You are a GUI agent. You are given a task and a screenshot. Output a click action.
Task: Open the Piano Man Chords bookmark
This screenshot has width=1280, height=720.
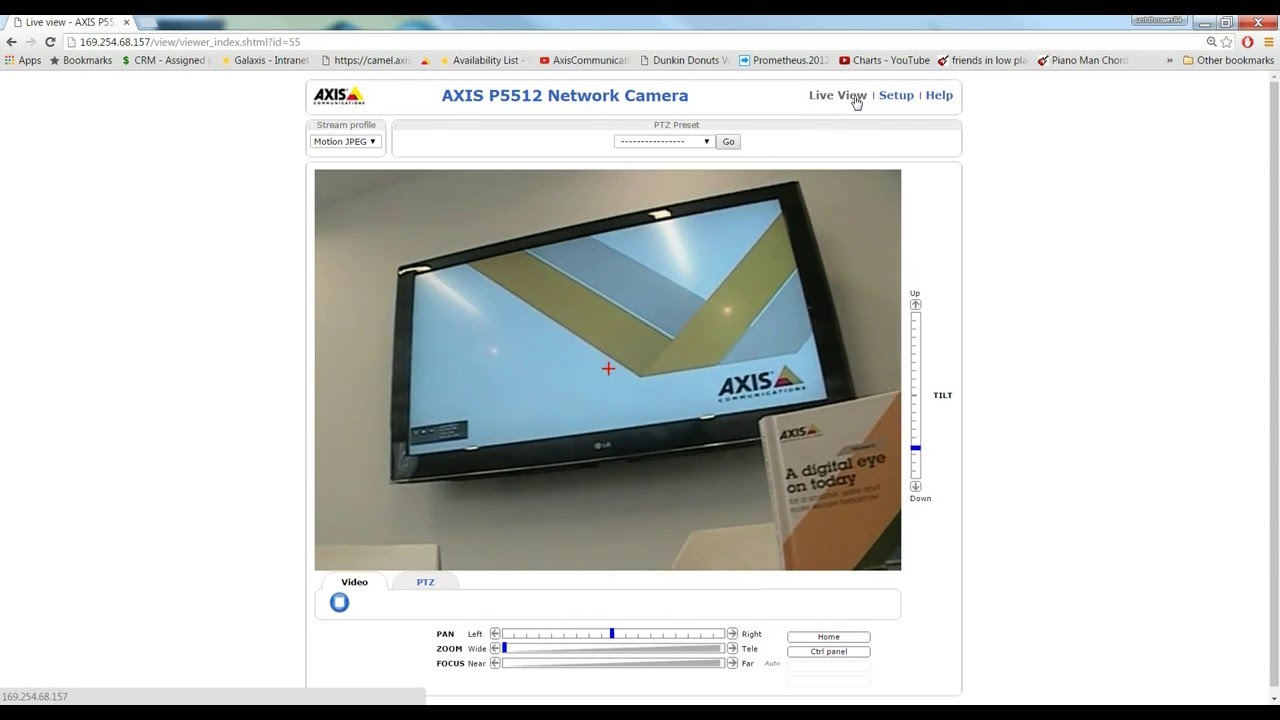tap(1083, 60)
